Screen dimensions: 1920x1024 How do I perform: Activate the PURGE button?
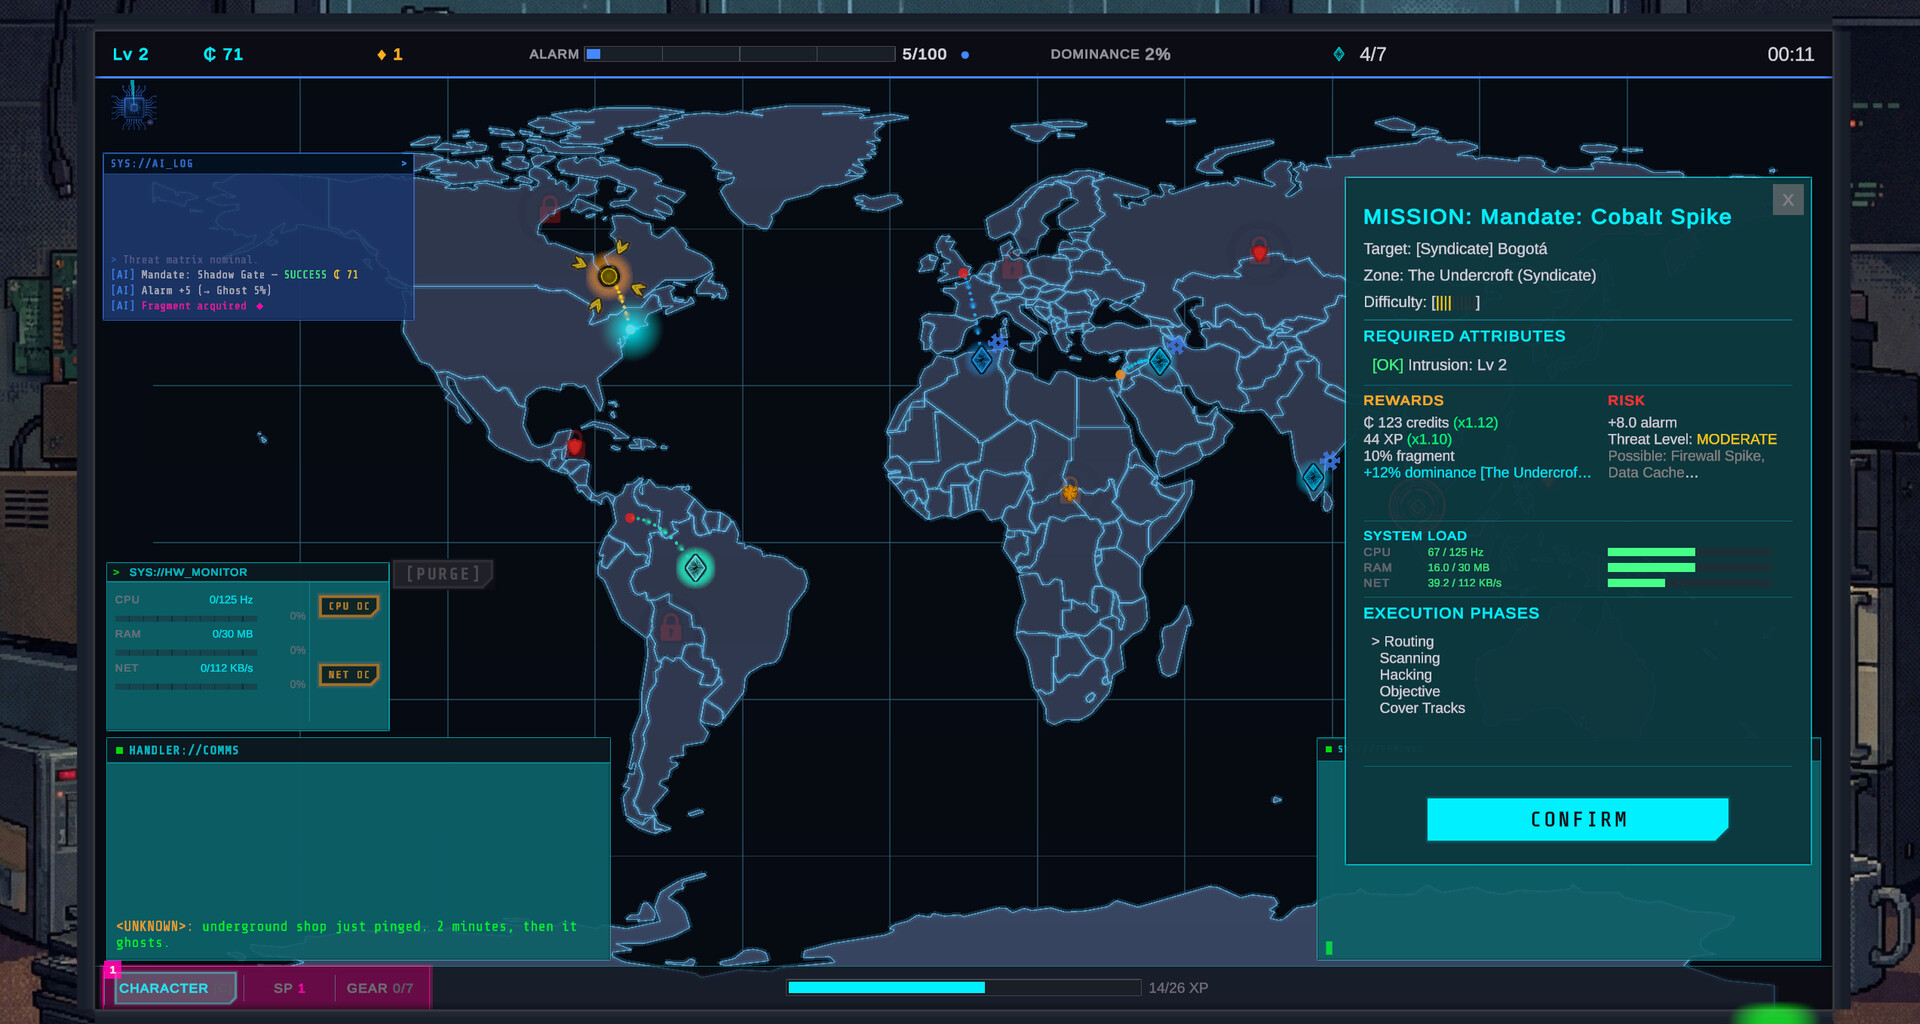pyautogui.click(x=443, y=573)
